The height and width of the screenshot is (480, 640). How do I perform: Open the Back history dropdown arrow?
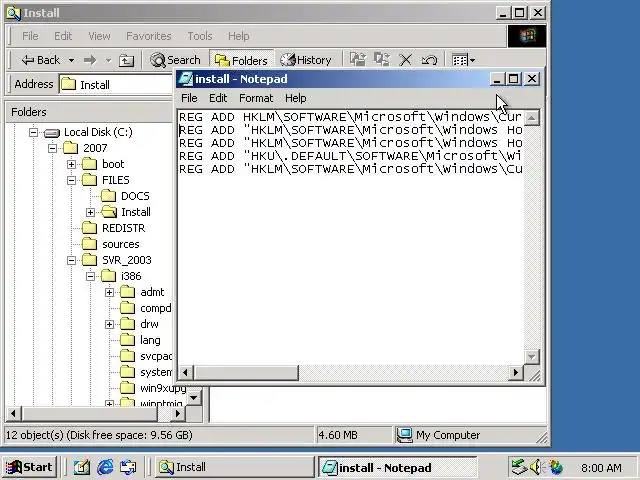click(71, 60)
